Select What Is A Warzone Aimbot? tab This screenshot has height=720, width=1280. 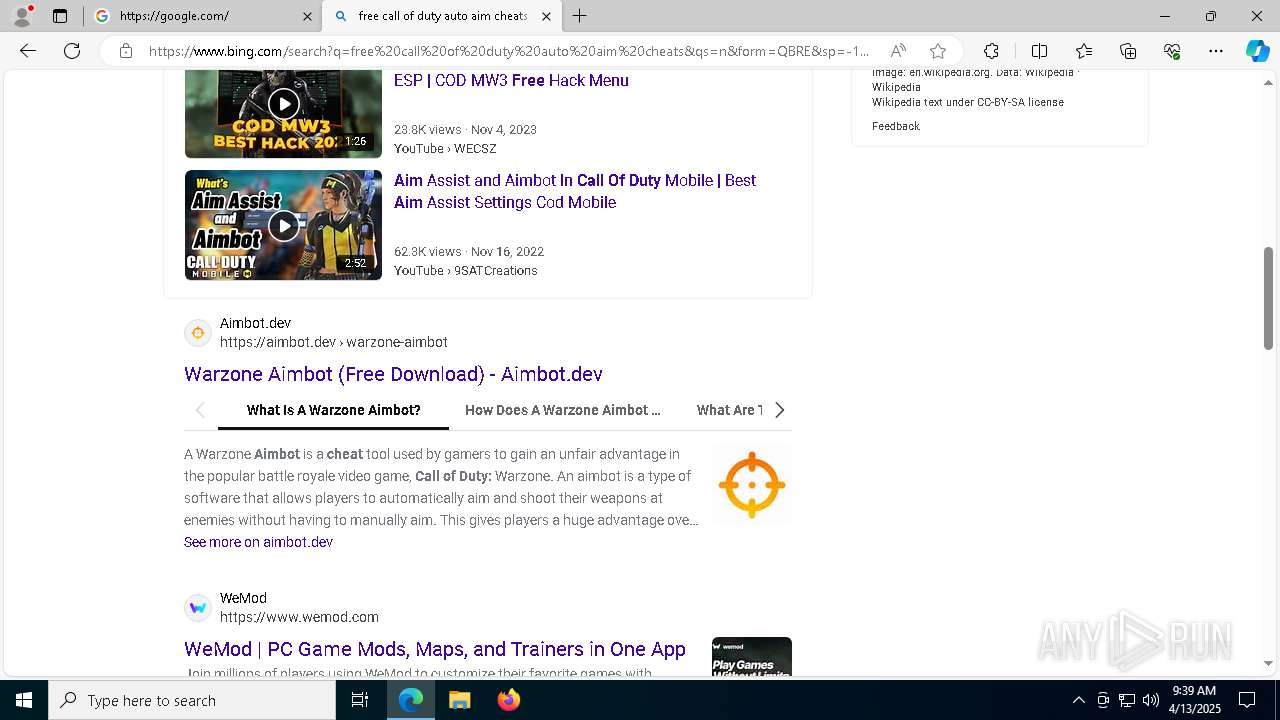pyautogui.click(x=333, y=410)
